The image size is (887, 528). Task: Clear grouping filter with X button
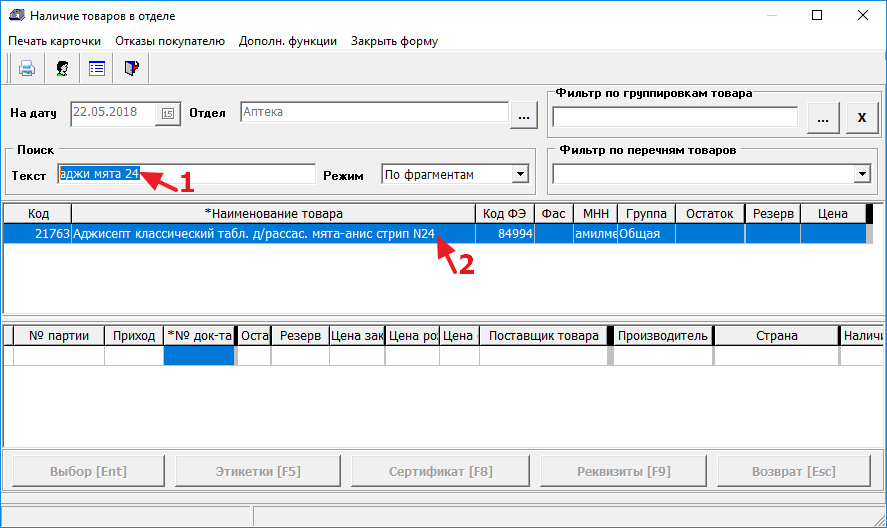coord(861,117)
